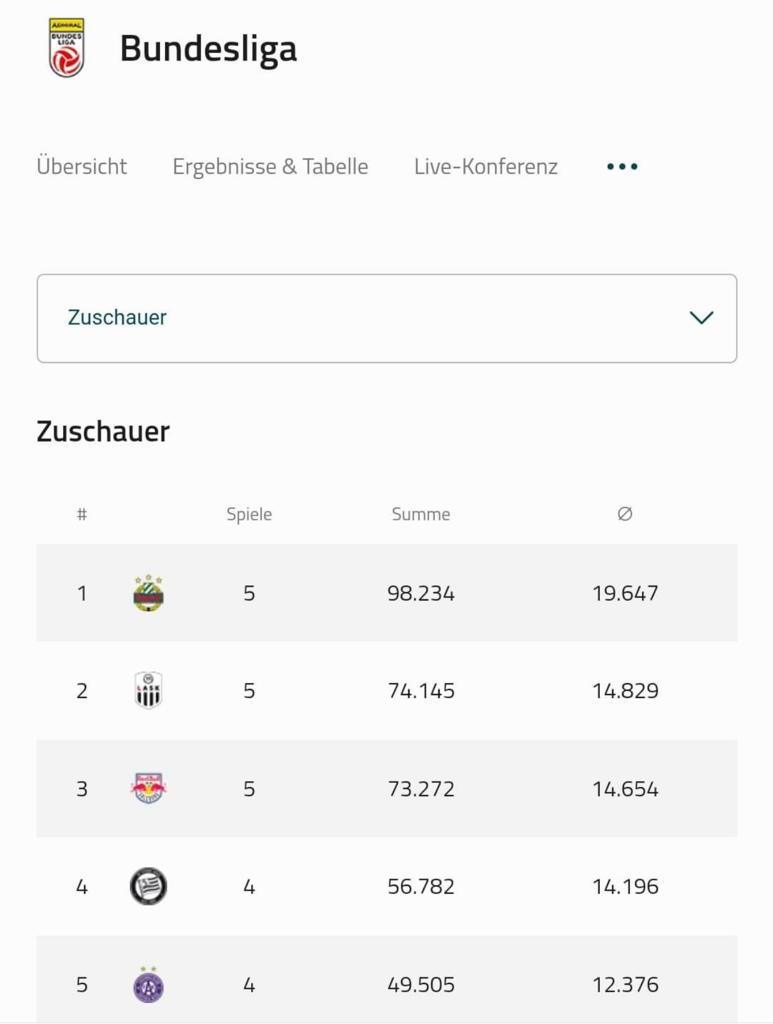The height and width of the screenshot is (1024, 773).
Task: Open the Red Bull Salzburg crest
Action: coord(148,788)
